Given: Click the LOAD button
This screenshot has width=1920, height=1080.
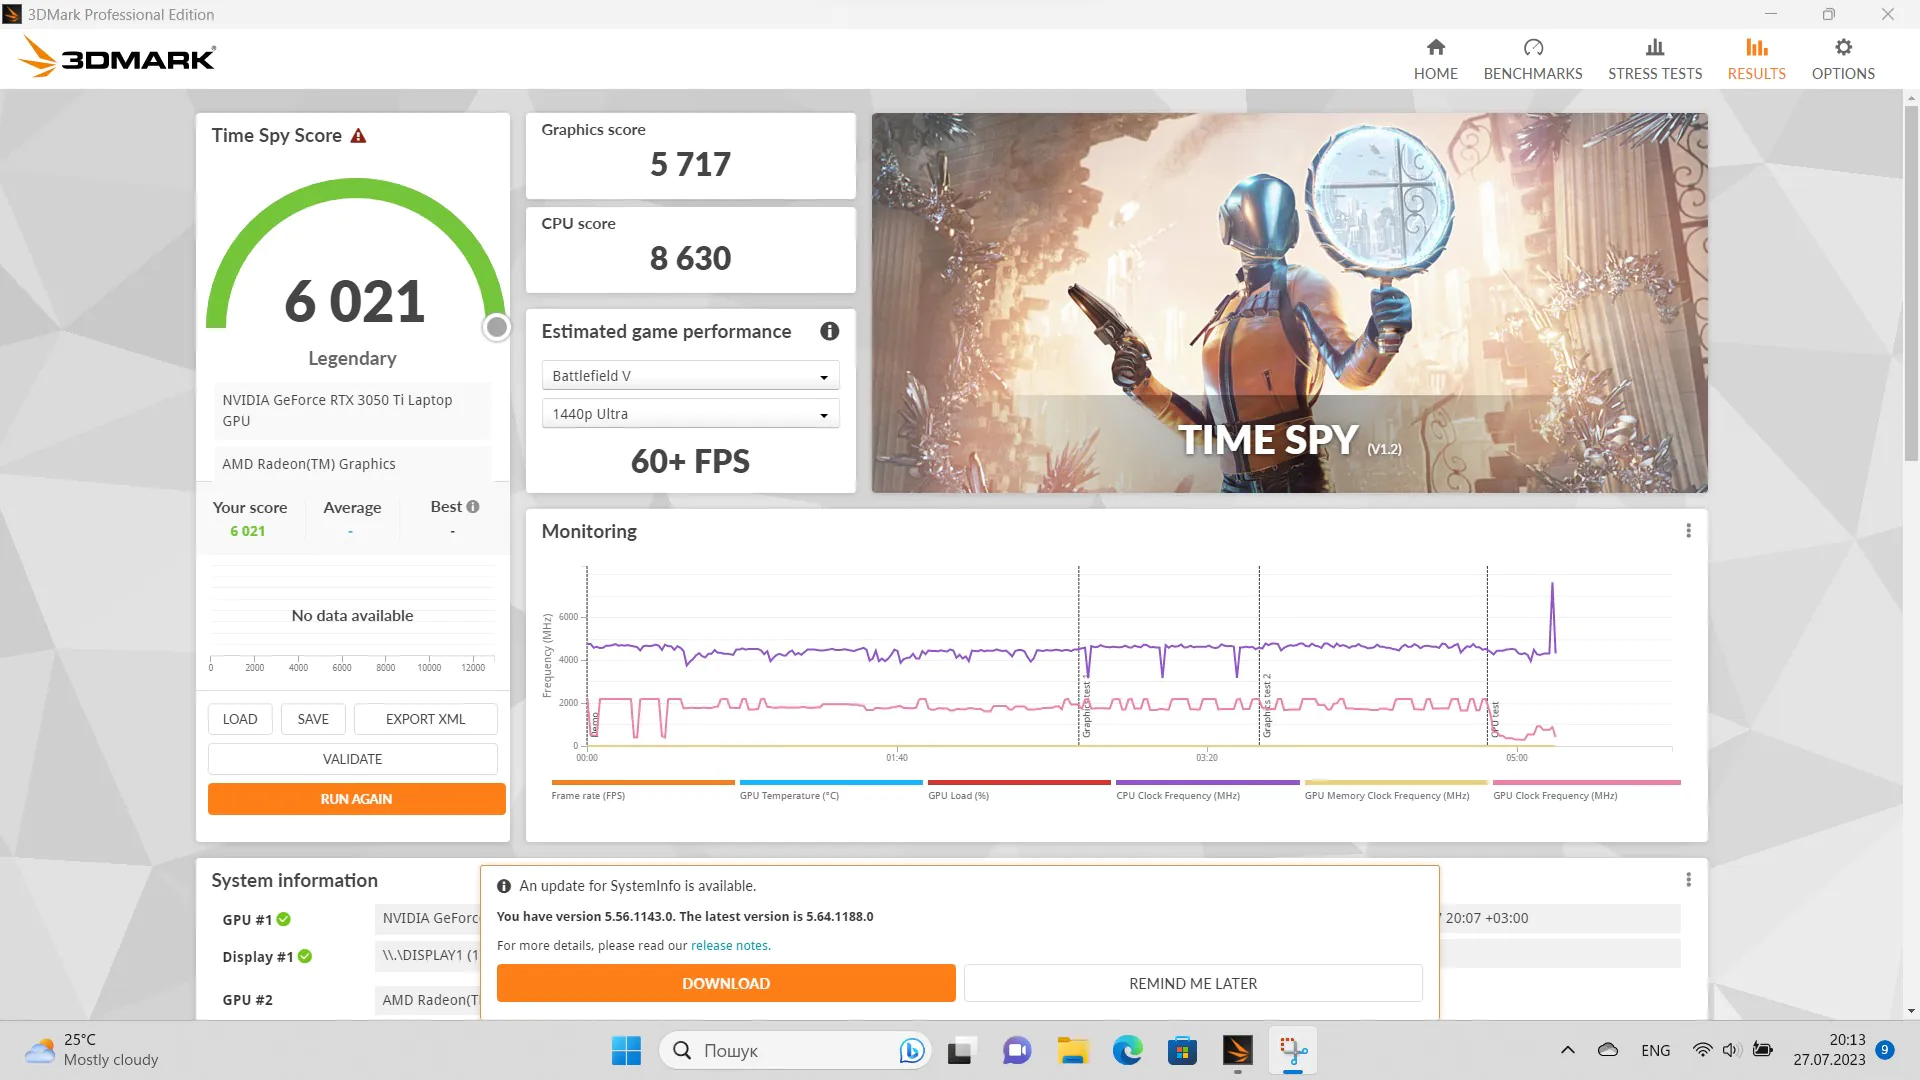Looking at the screenshot, I should 240,719.
